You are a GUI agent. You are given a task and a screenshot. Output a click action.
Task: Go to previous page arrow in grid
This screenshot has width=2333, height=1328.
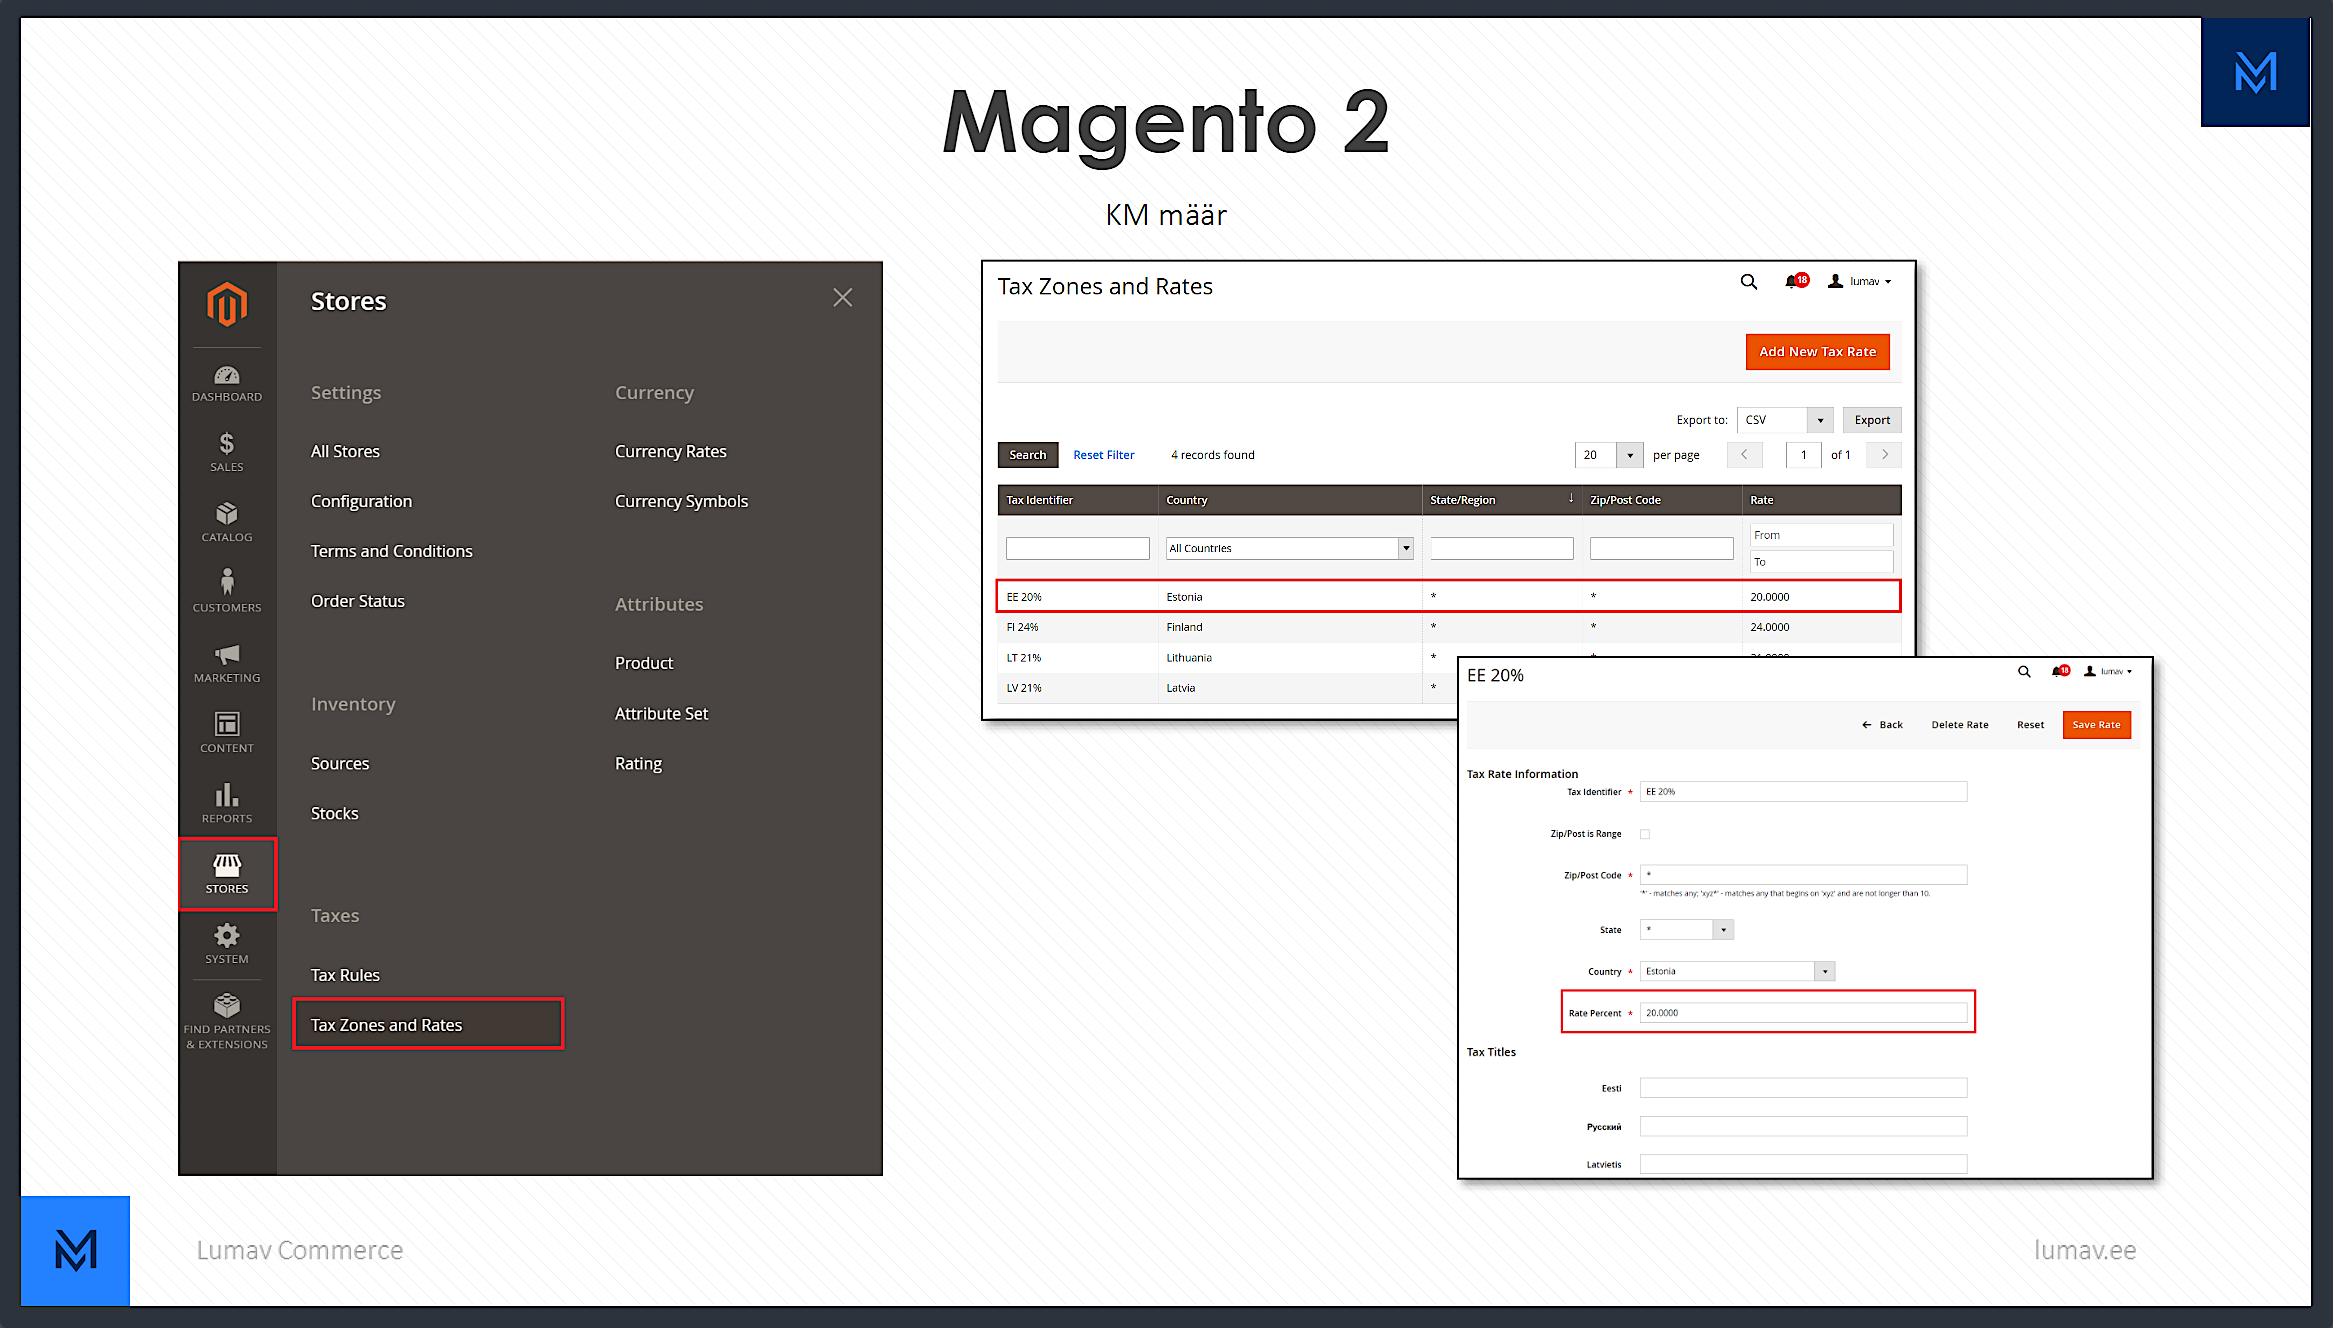[x=1744, y=454]
